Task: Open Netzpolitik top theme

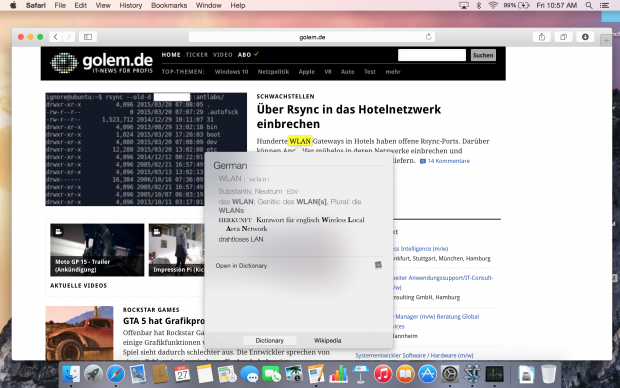Action: pos(273,72)
